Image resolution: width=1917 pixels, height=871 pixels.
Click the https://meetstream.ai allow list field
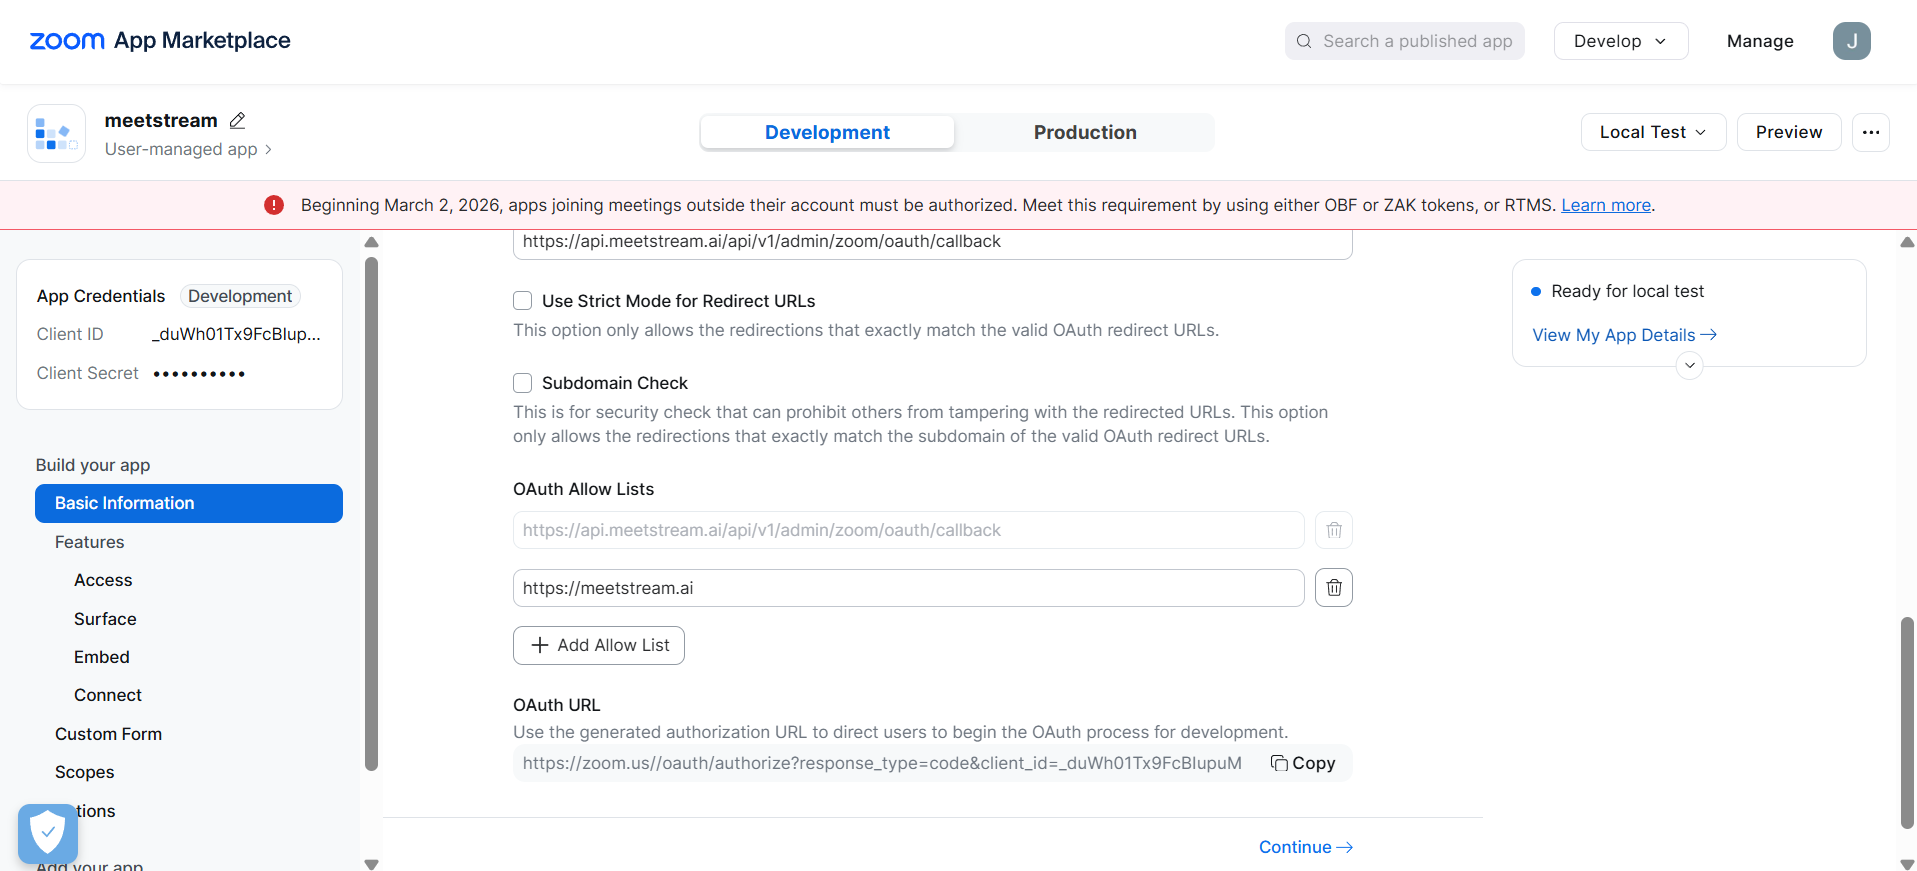point(908,588)
